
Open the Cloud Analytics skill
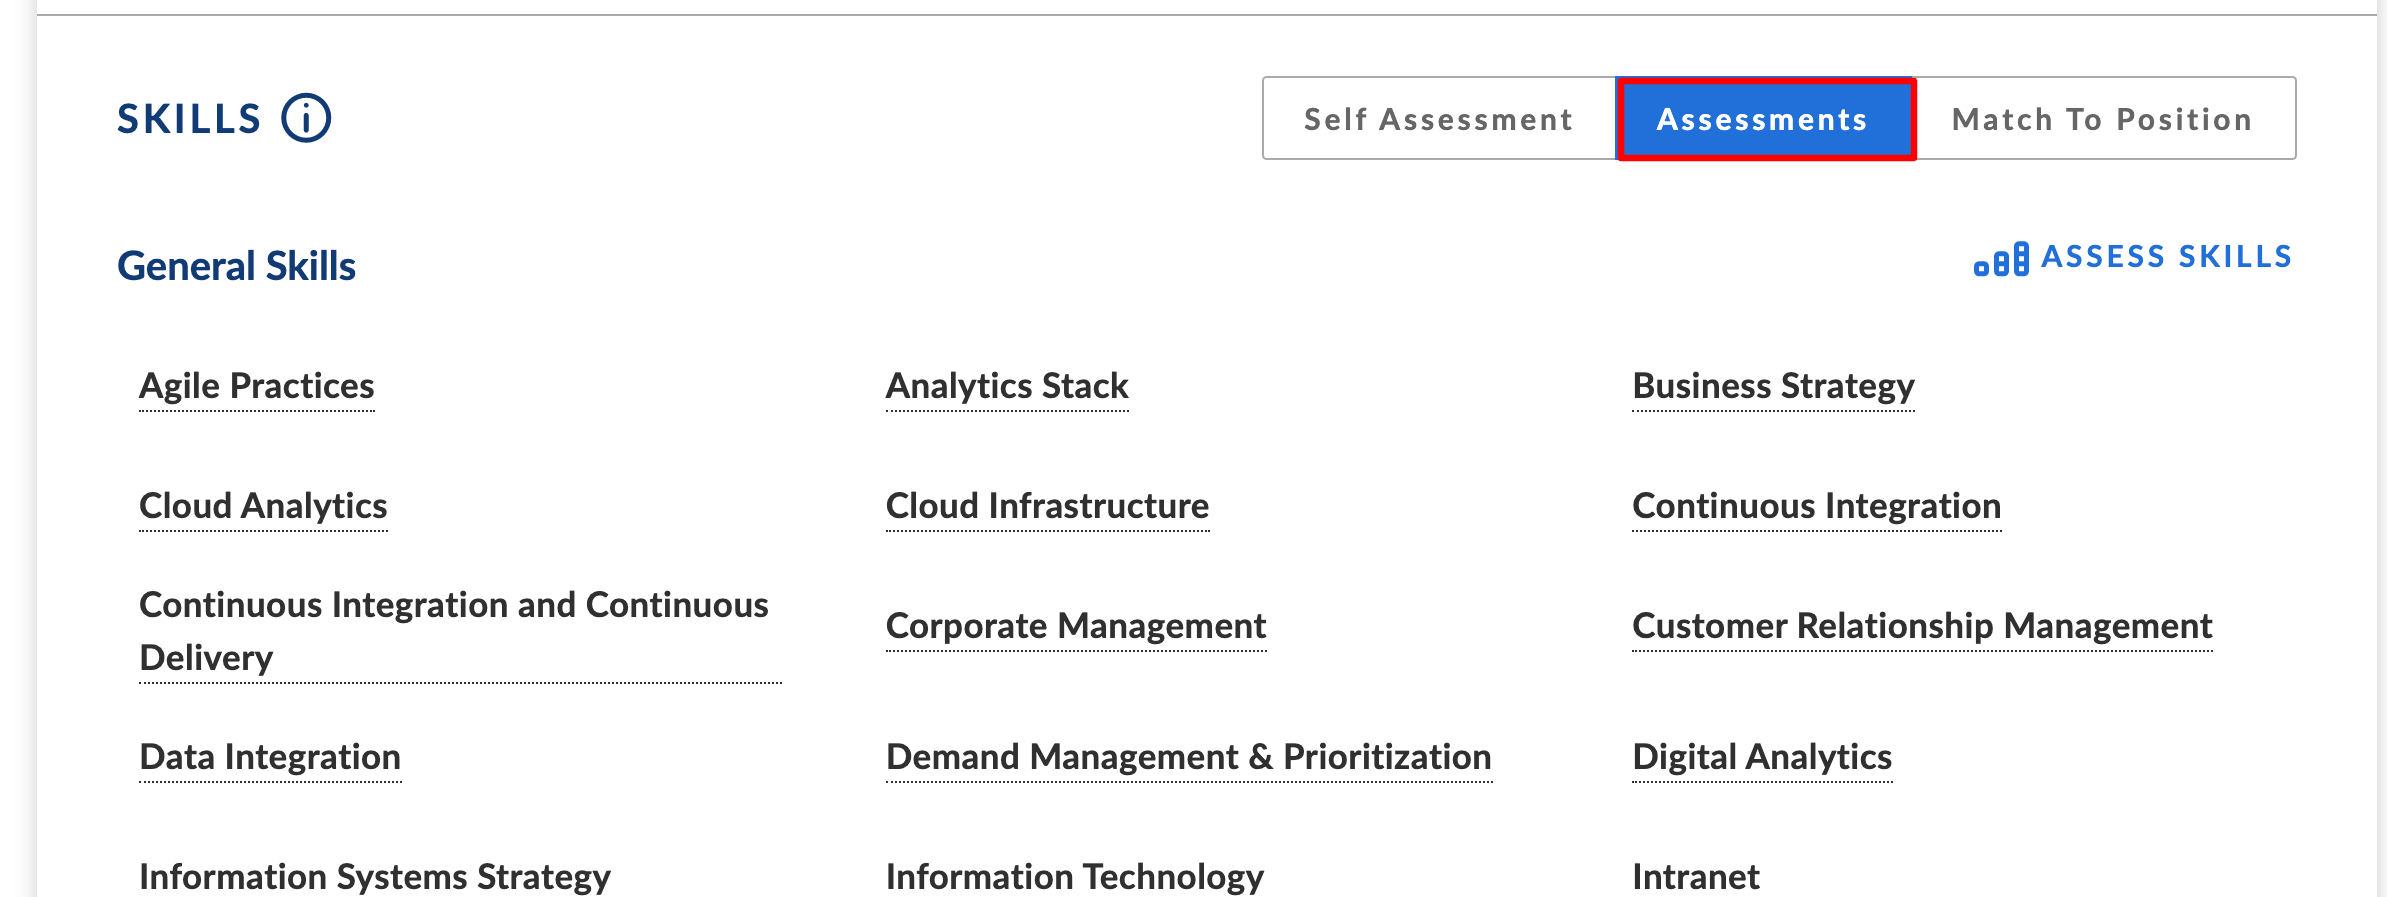(x=263, y=507)
